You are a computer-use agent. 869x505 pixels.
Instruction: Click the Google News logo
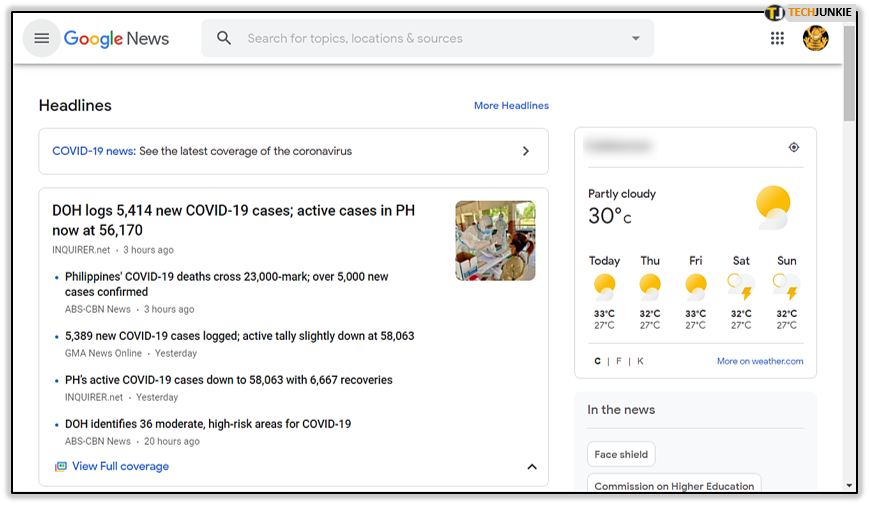[x=116, y=39]
